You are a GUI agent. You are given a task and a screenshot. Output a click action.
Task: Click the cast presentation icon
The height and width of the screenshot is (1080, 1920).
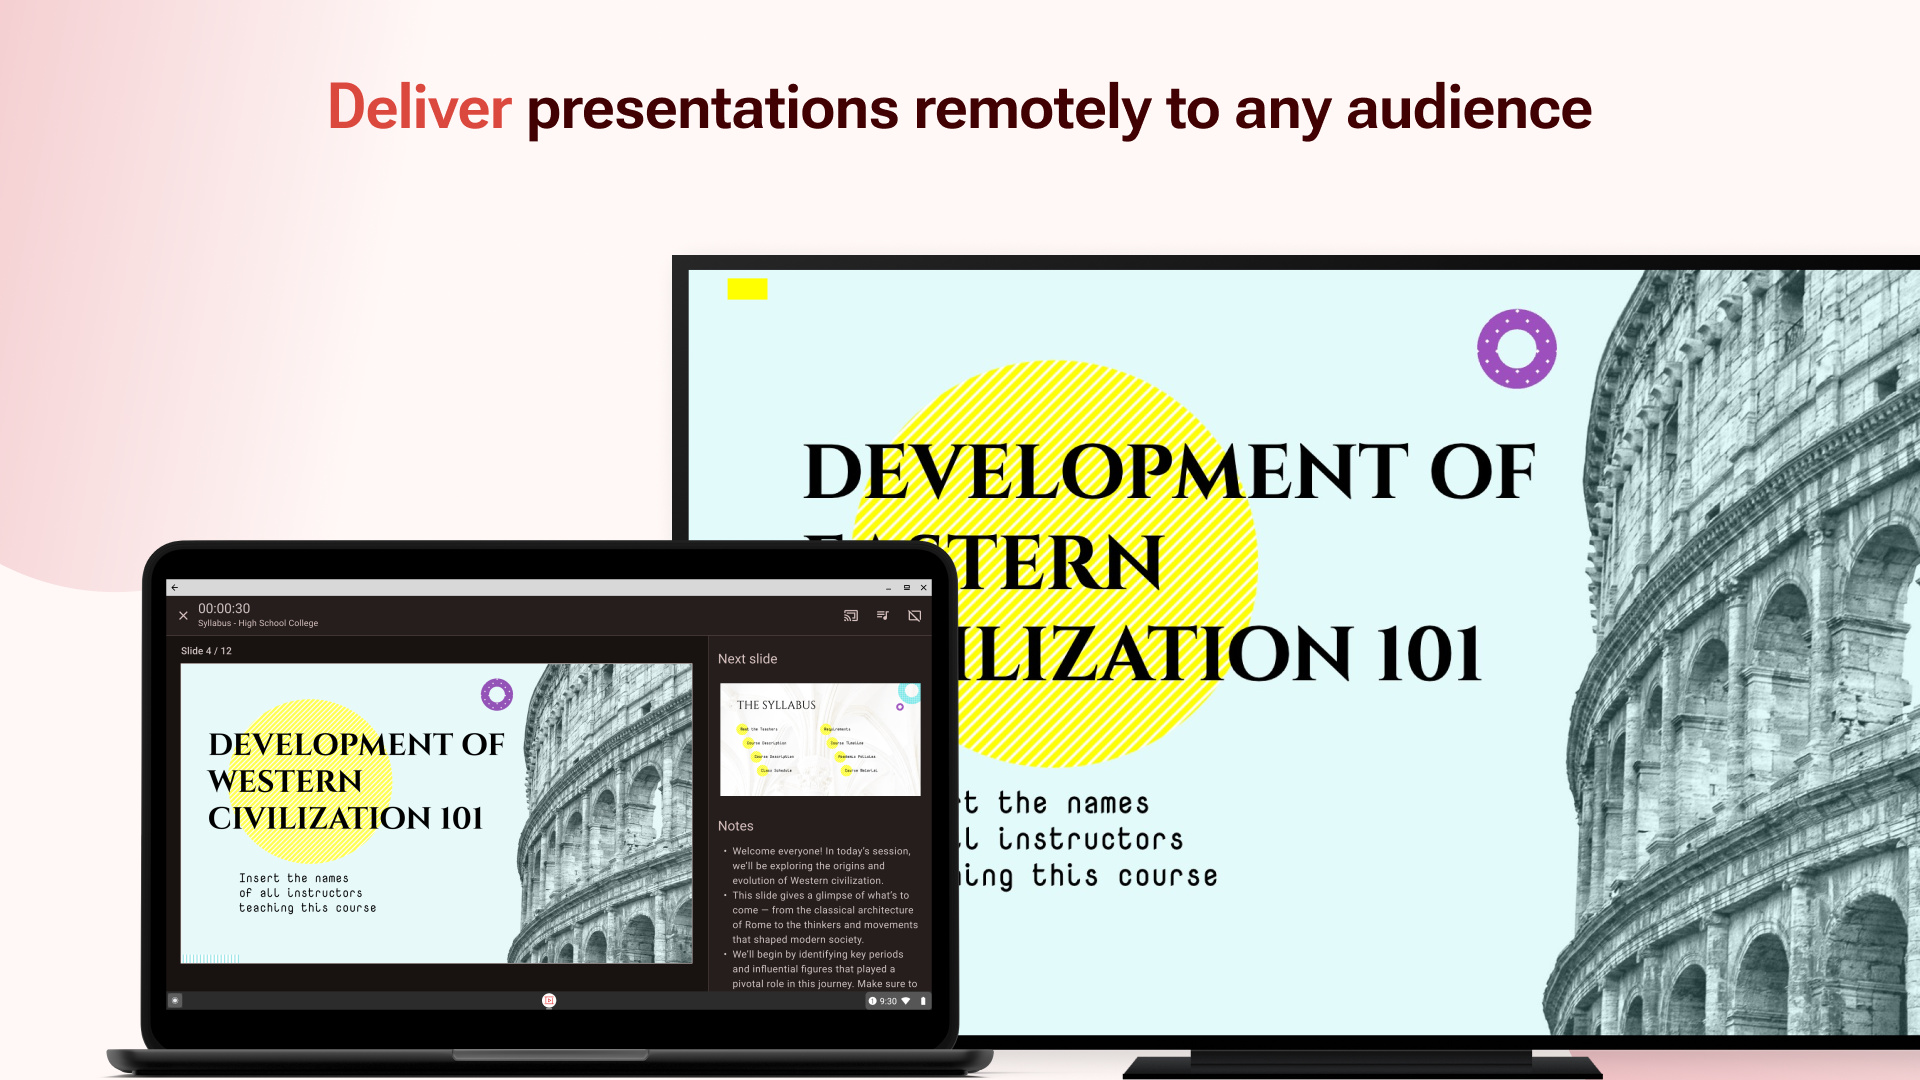point(851,616)
